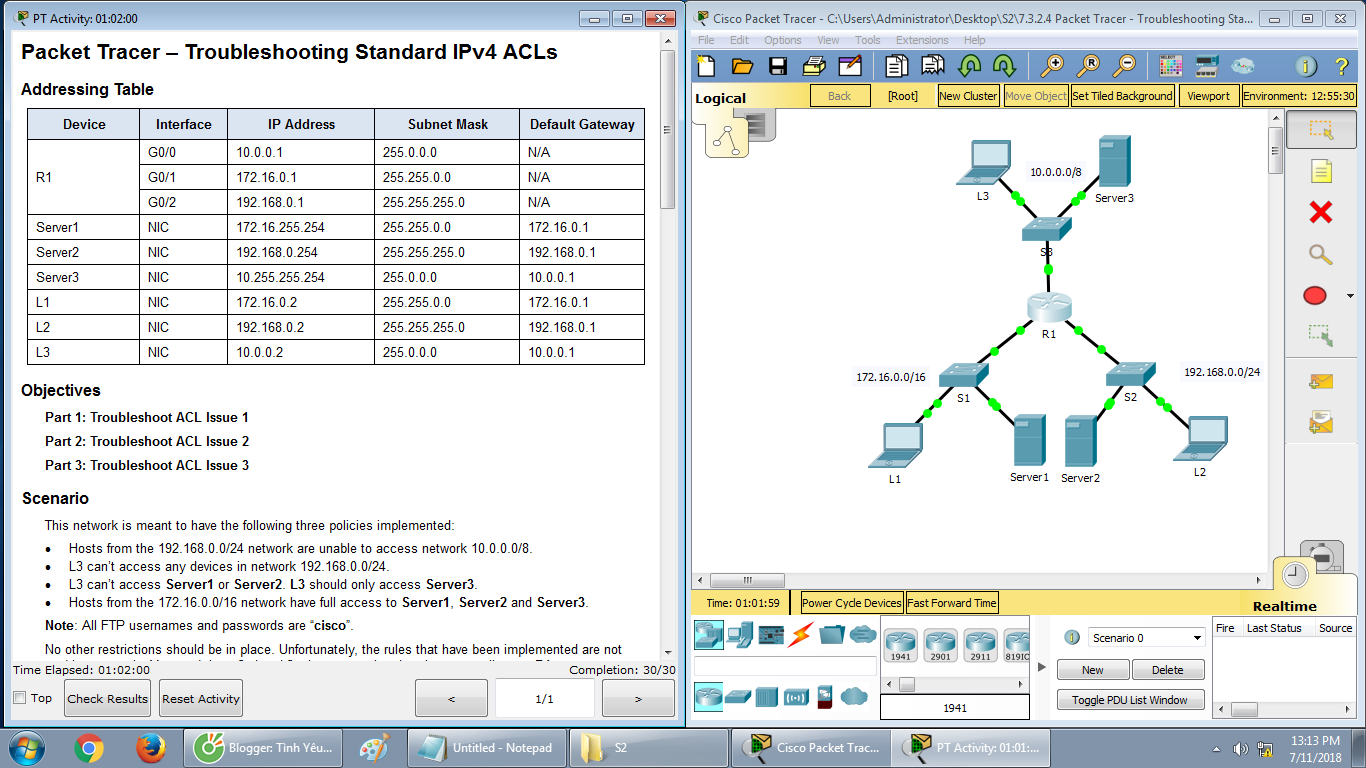
Task: Click the New Cluster button
Action: click(968, 96)
